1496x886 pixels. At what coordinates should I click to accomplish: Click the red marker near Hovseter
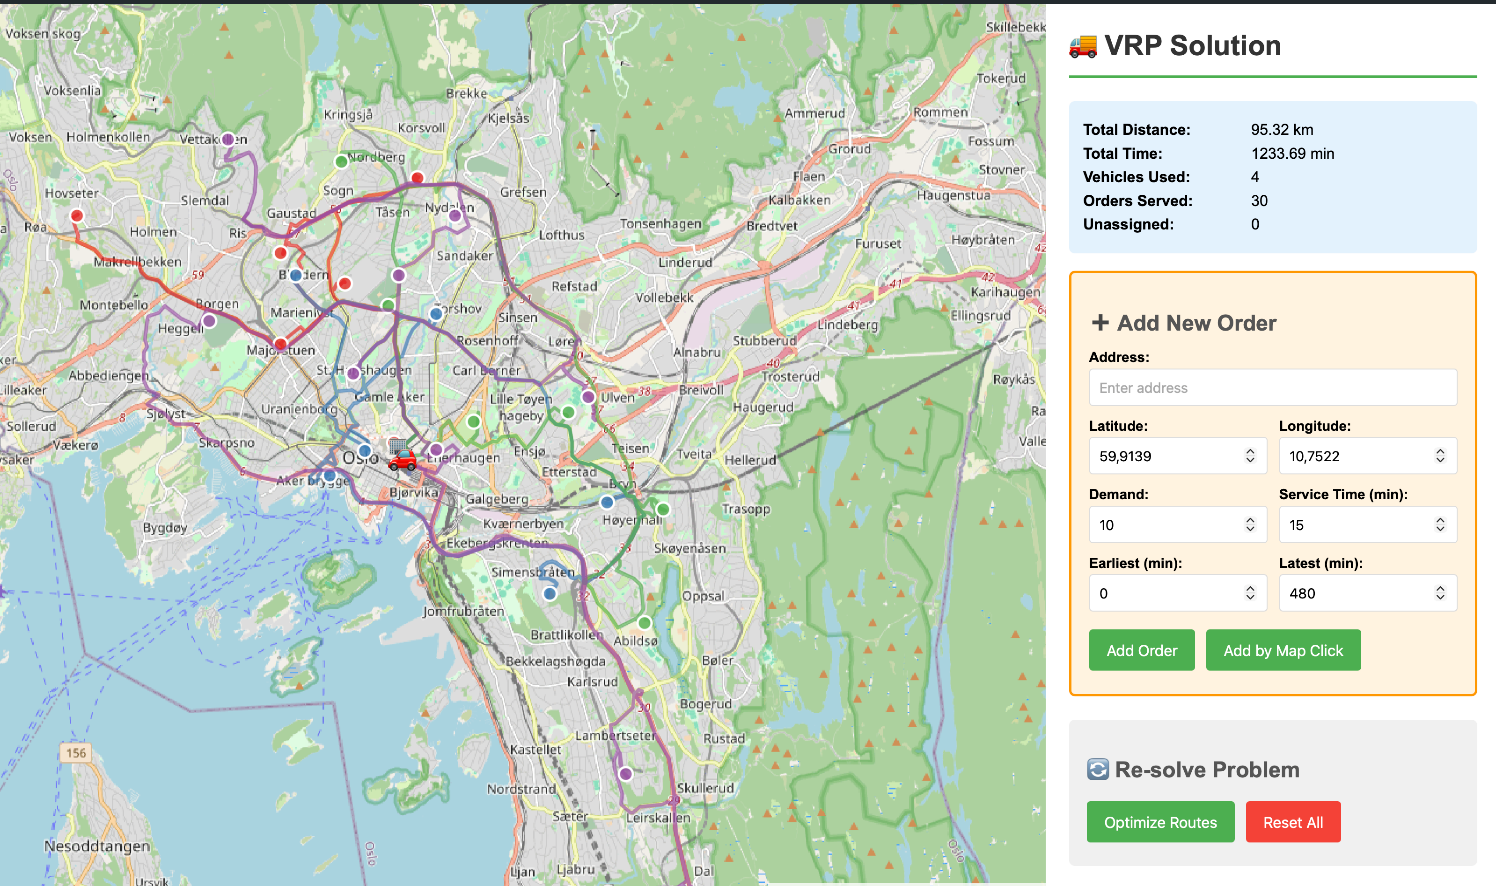point(77,215)
